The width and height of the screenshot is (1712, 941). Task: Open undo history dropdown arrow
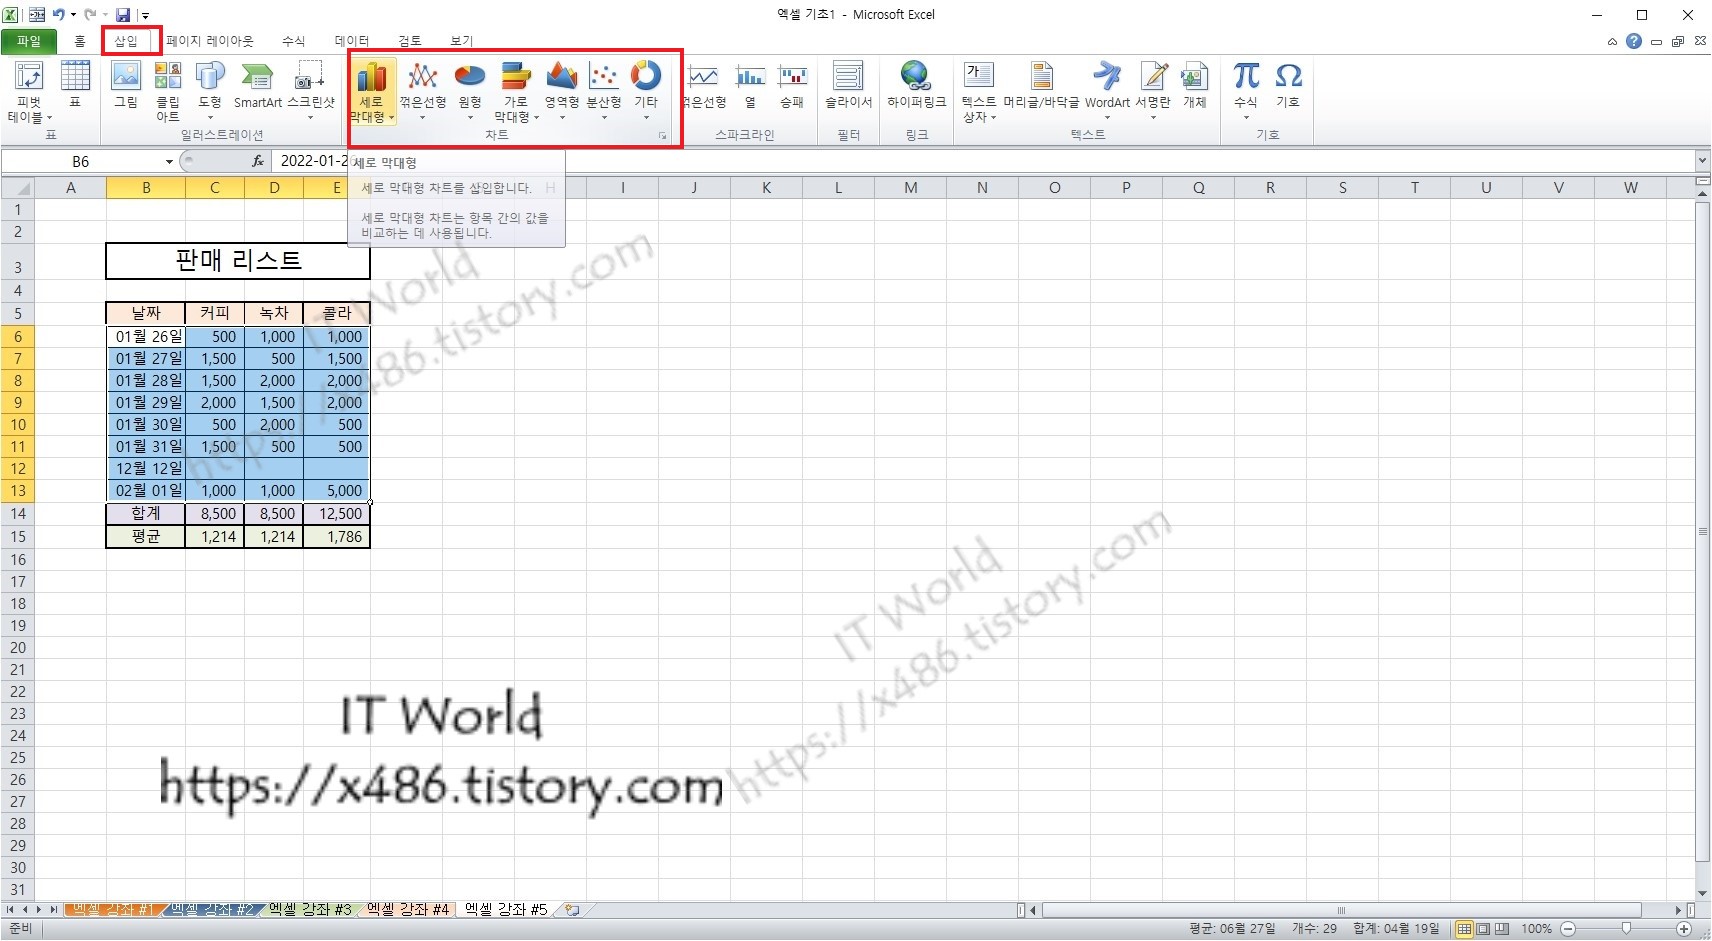click(73, 15)
